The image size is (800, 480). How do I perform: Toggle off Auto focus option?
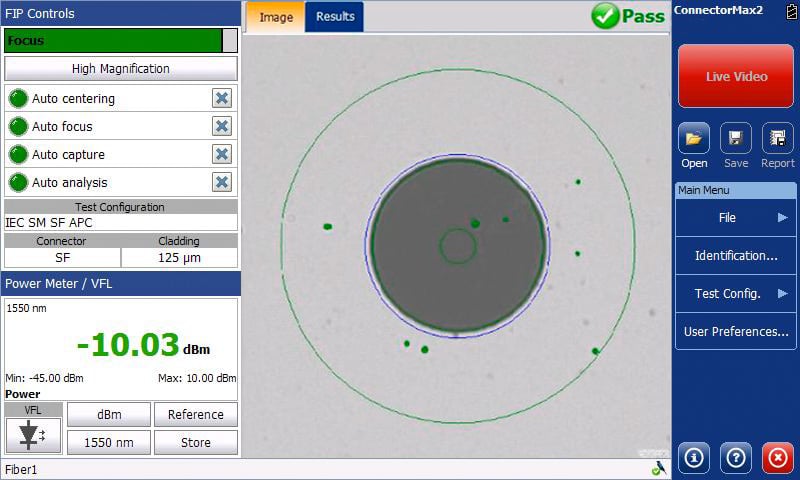click(222, 126)
